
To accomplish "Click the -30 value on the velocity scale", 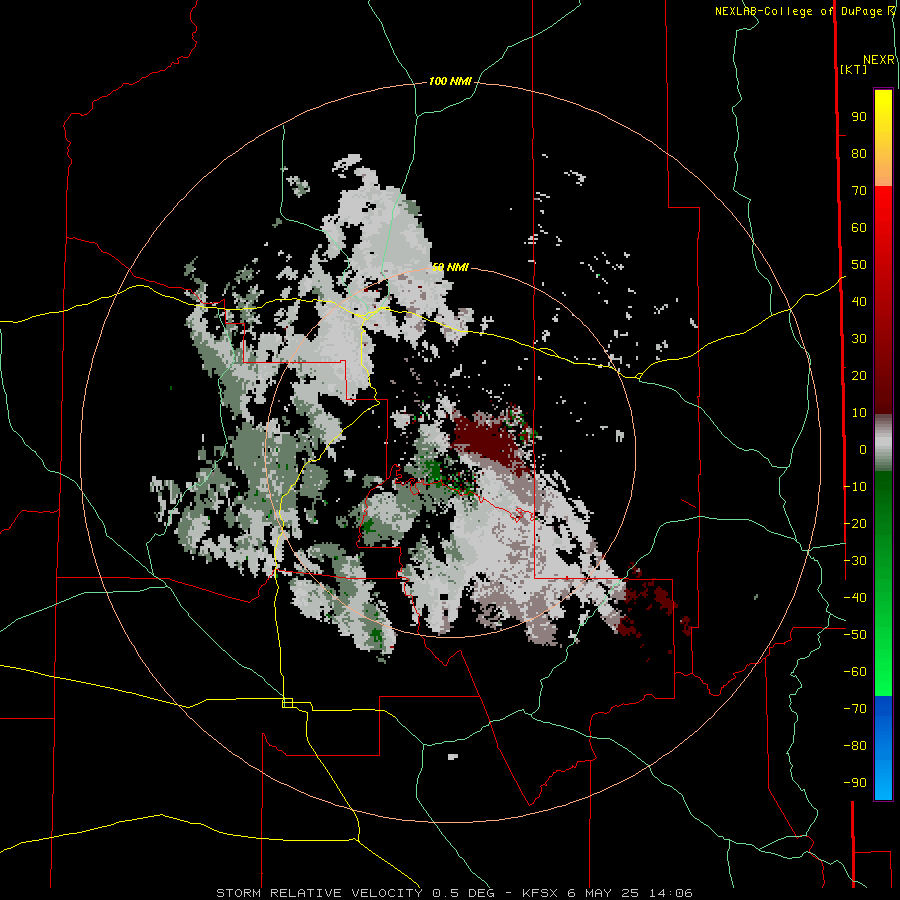I will (855, 561).
